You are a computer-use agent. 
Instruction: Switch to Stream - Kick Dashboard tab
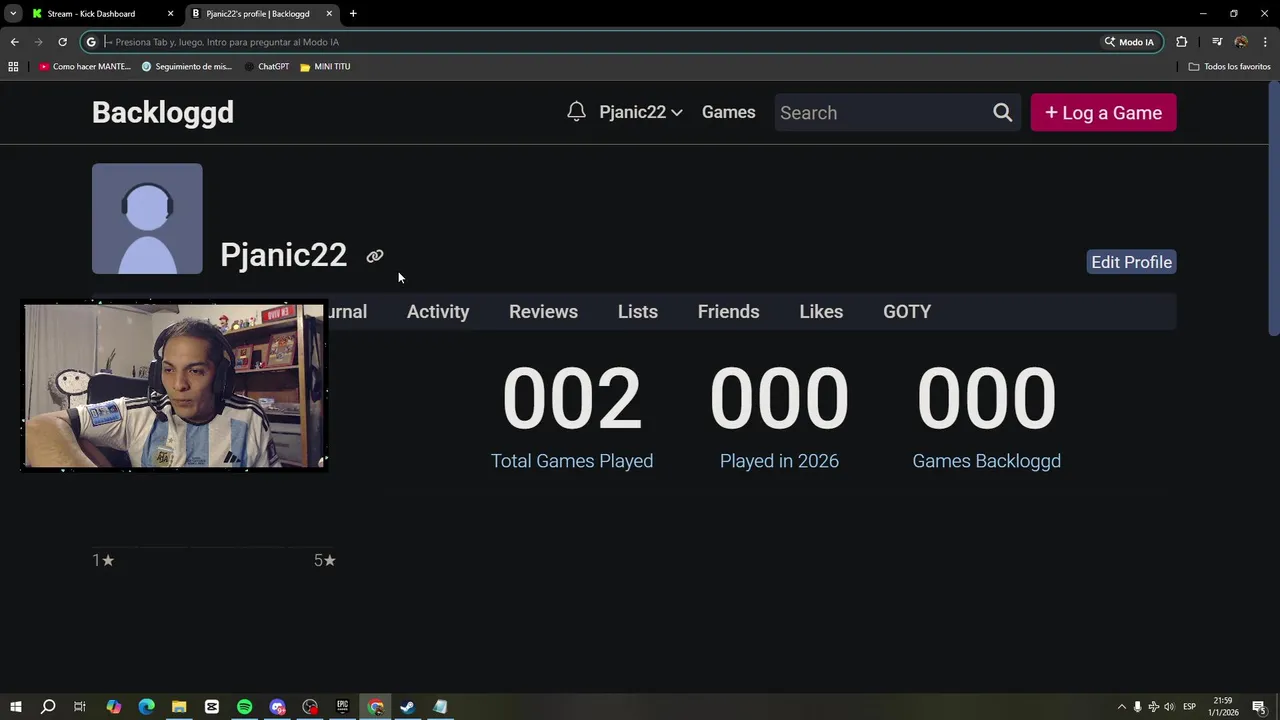[x=102, y=14]
